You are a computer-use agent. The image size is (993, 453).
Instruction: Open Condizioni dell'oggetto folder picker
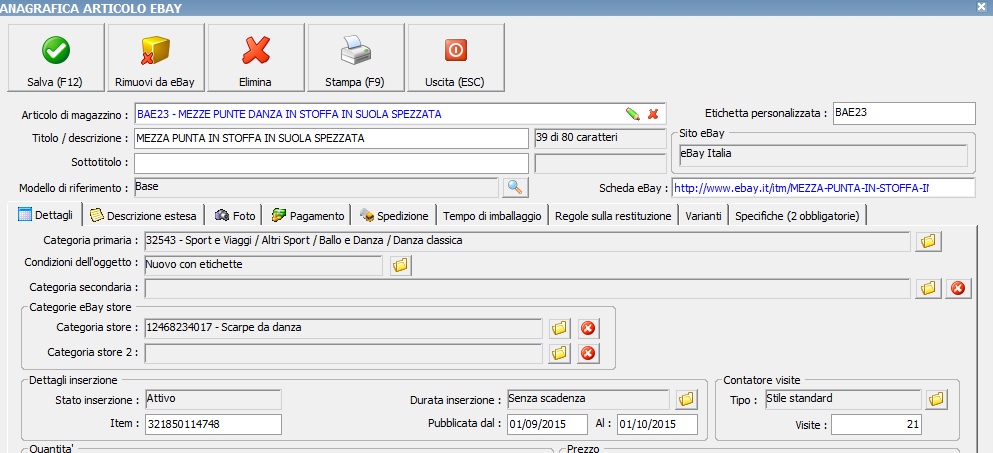point(400,265)
